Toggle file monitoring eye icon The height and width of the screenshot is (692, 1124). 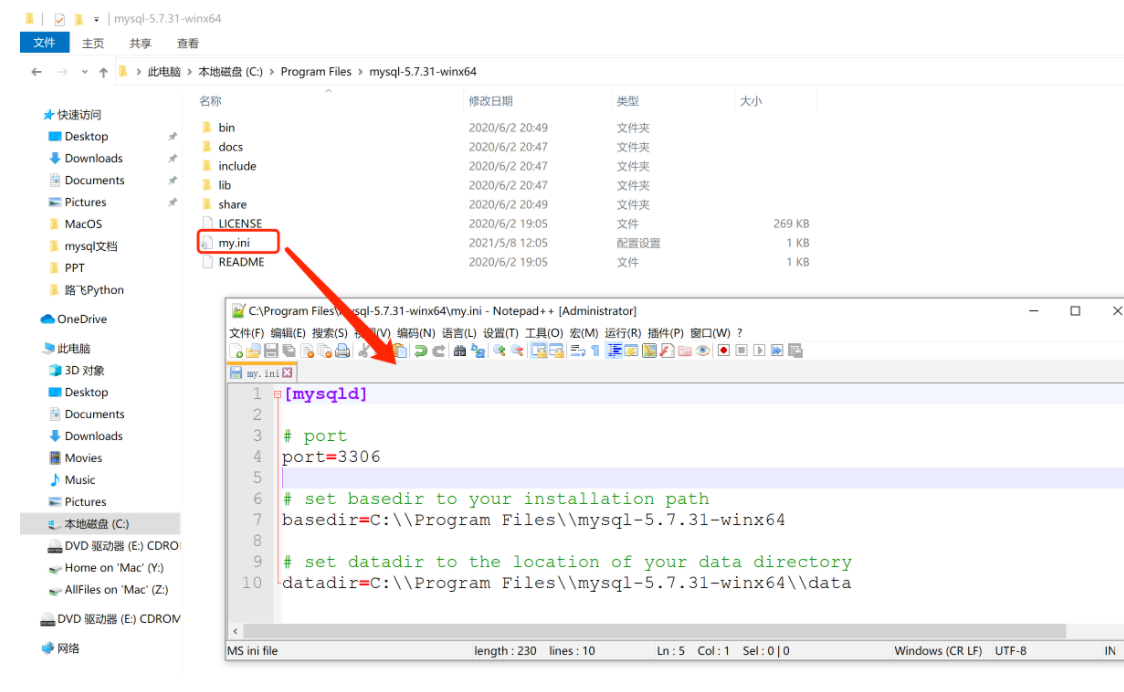pos(702,351)
